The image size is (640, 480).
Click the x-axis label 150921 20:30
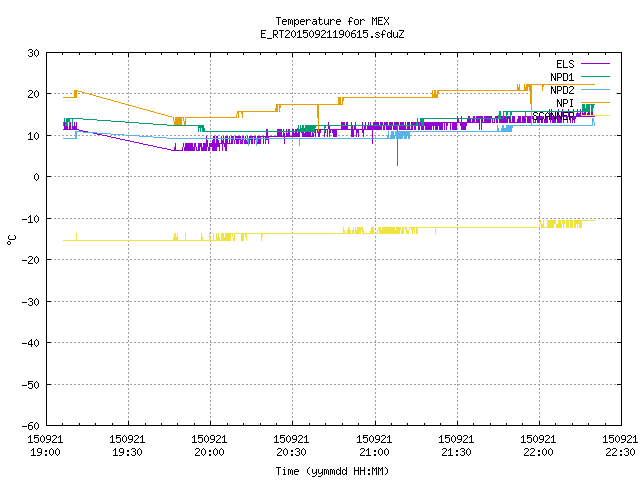(291, 446)
